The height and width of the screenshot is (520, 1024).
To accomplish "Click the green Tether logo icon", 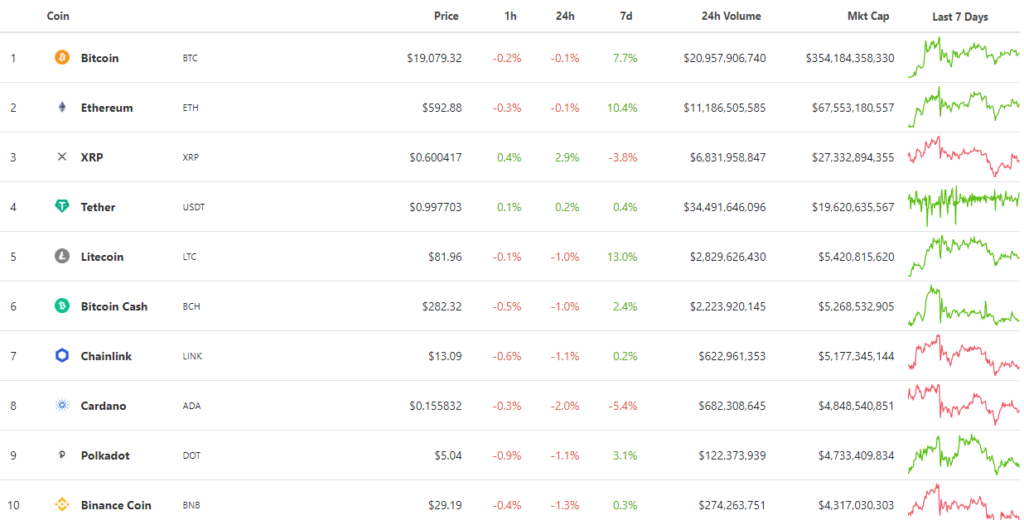I will click(62, 207).
